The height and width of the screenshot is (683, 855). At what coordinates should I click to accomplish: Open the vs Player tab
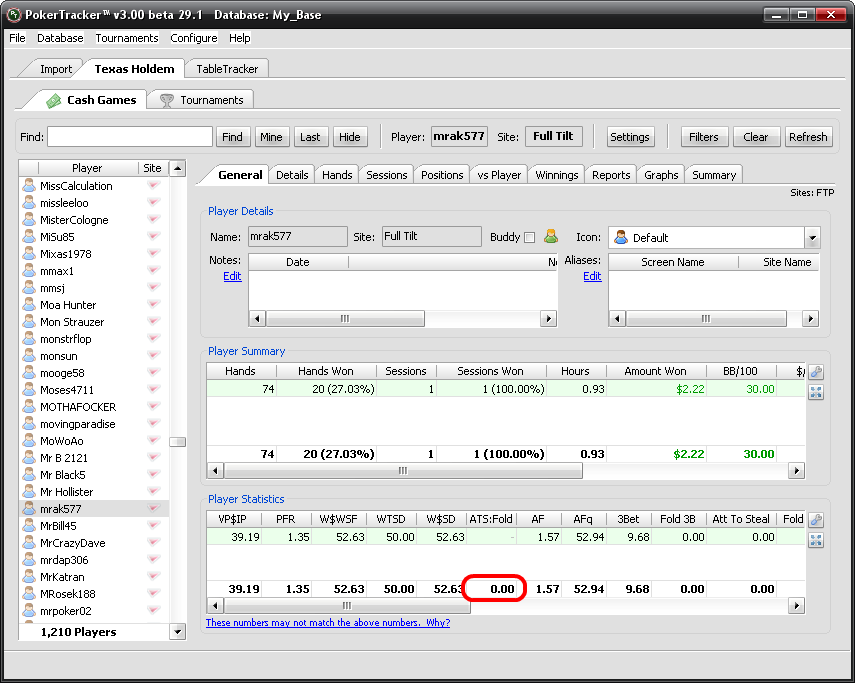[499, 175]
